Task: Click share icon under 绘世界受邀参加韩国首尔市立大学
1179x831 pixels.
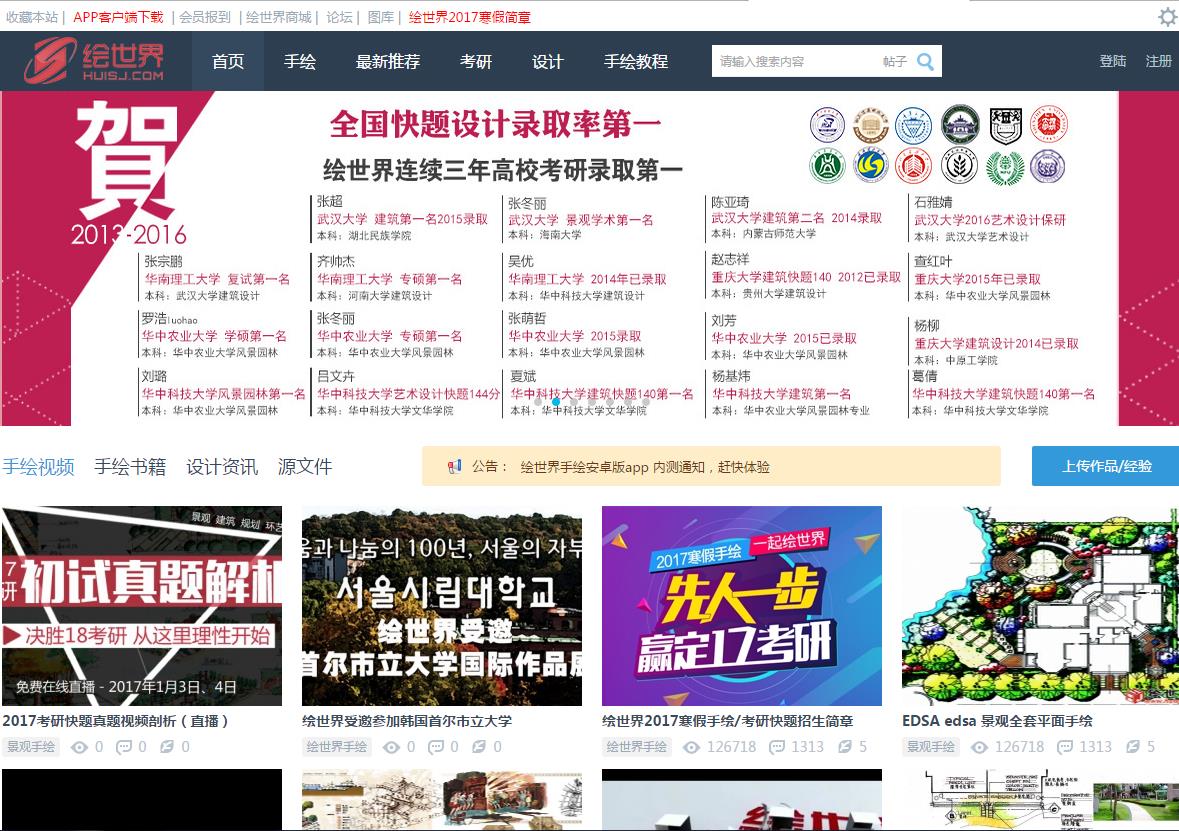Action: tap(478, 747)
